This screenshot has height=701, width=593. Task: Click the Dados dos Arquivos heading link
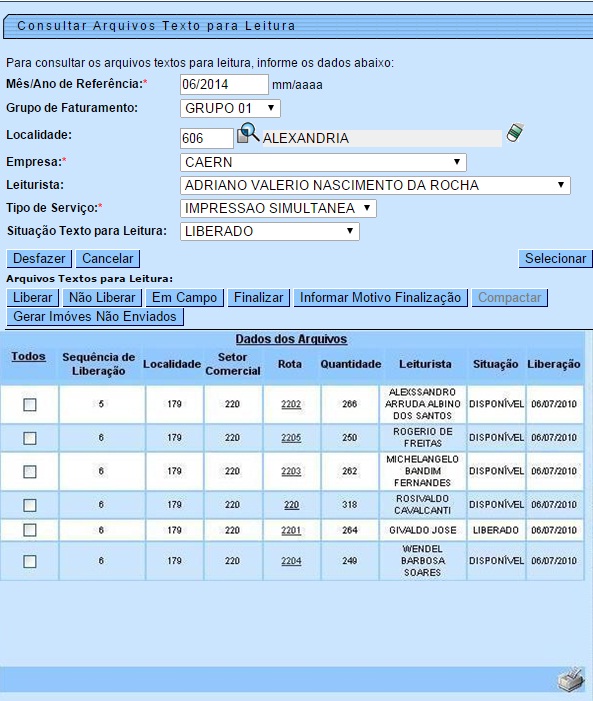pyautogui.click(x=291, y=339)
